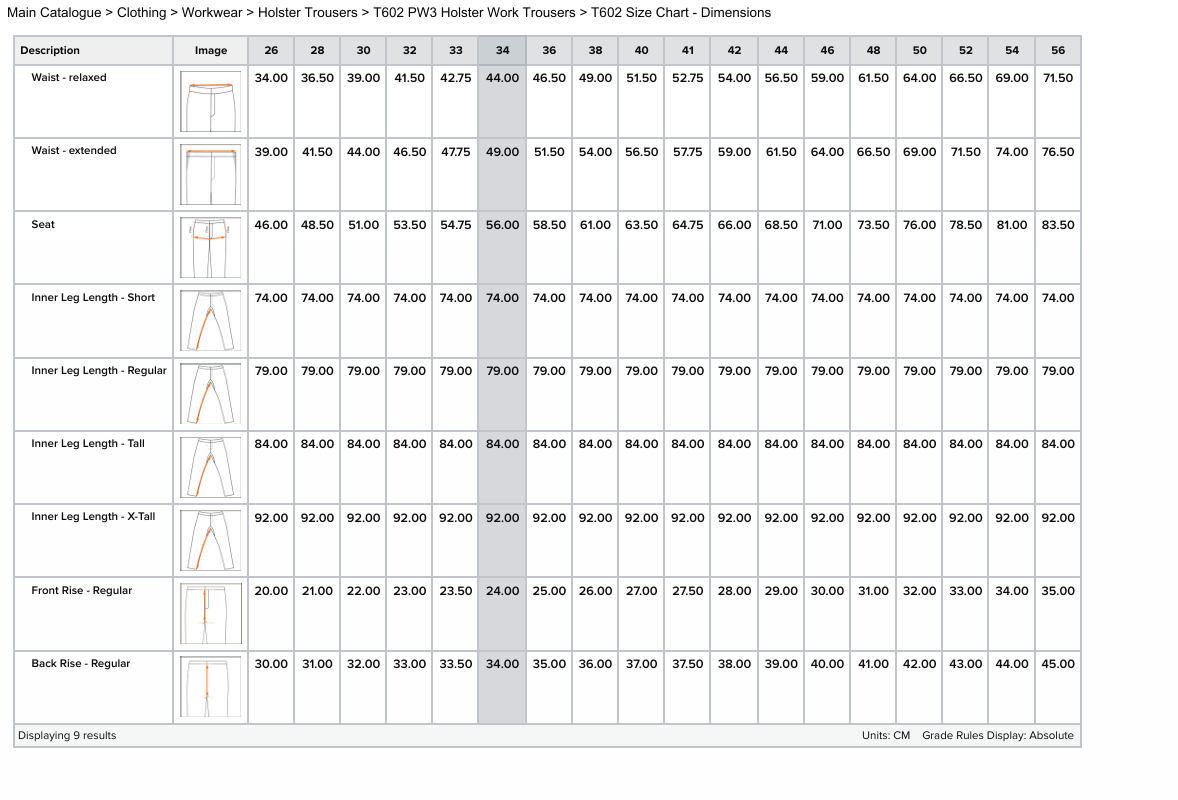The width and height of the screenshot is (1178, 800).
Task: Select size 41 column header
Action: 687,50
